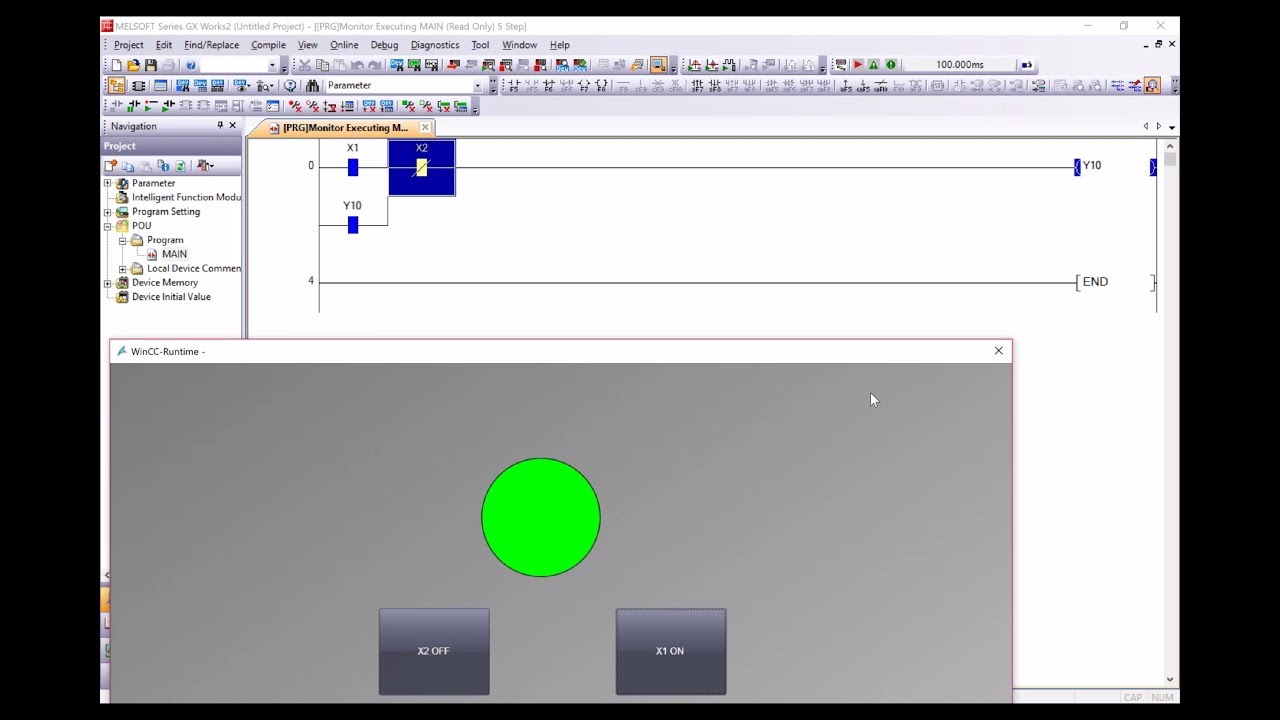Click the X2 OFF button in WinCC
This screenshot has width=1280, height=720.
pos(434,651)
